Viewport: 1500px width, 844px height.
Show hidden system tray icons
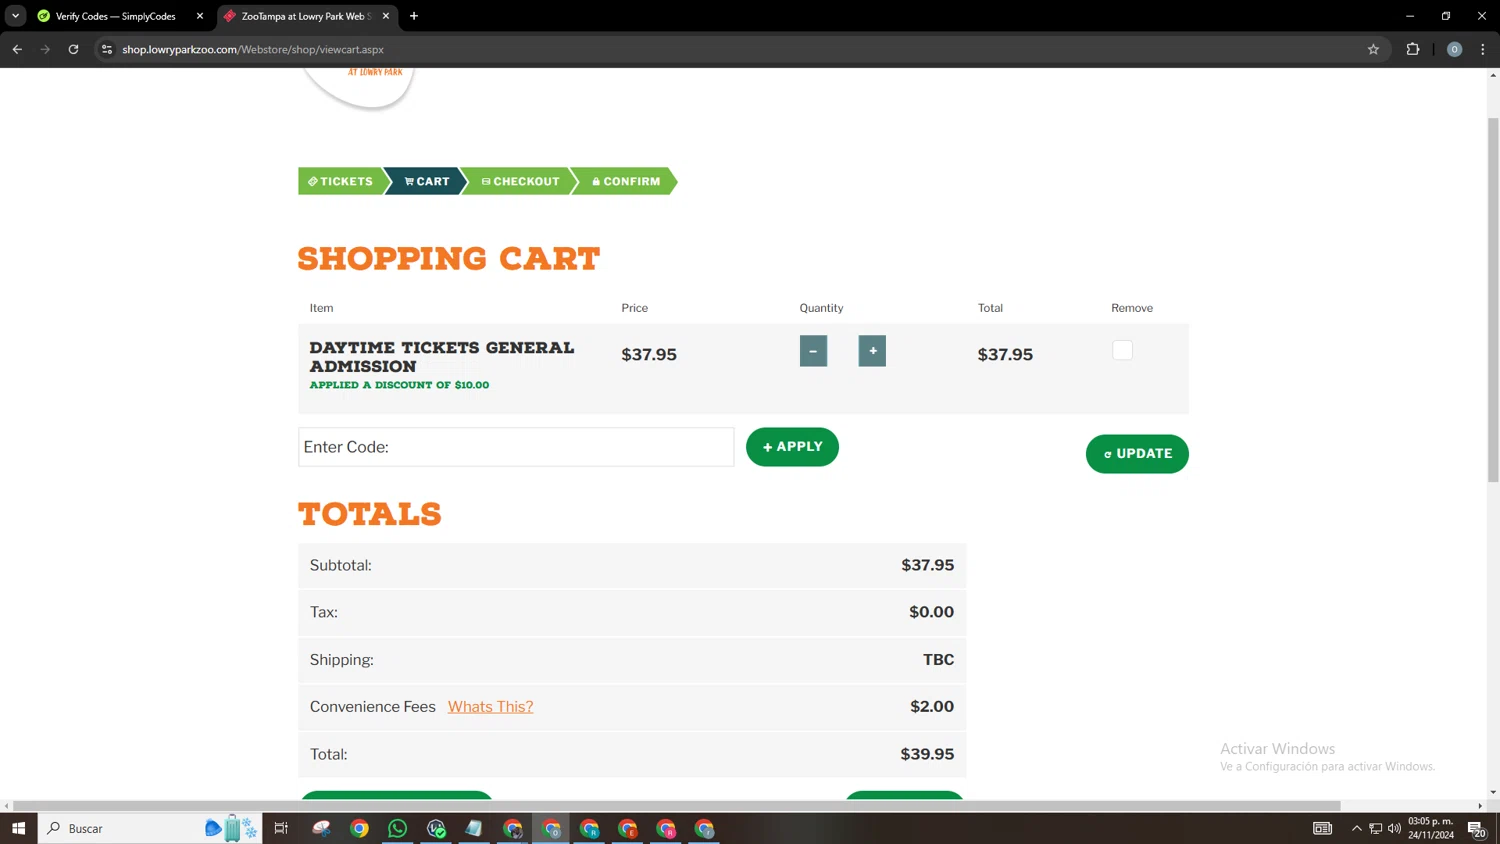(x=1356, y=828)
